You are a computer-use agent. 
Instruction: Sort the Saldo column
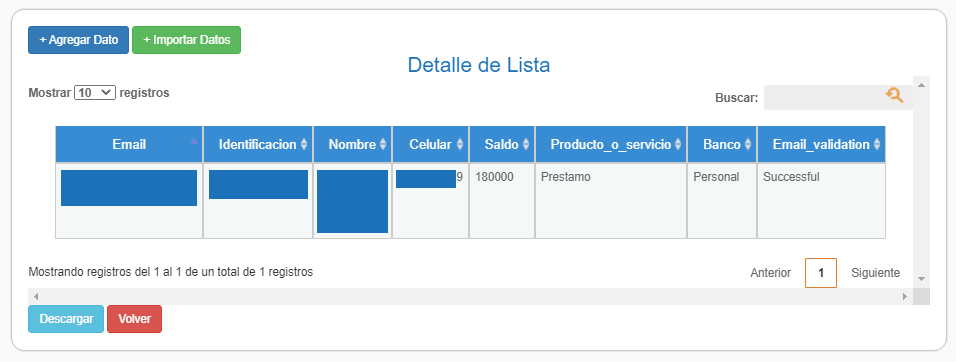coord(526,144)
